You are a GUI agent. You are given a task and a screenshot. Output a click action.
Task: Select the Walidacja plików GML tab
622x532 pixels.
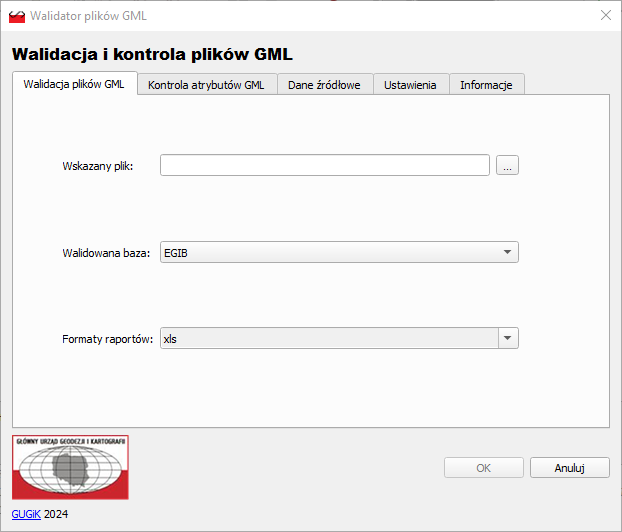[74, 85]
